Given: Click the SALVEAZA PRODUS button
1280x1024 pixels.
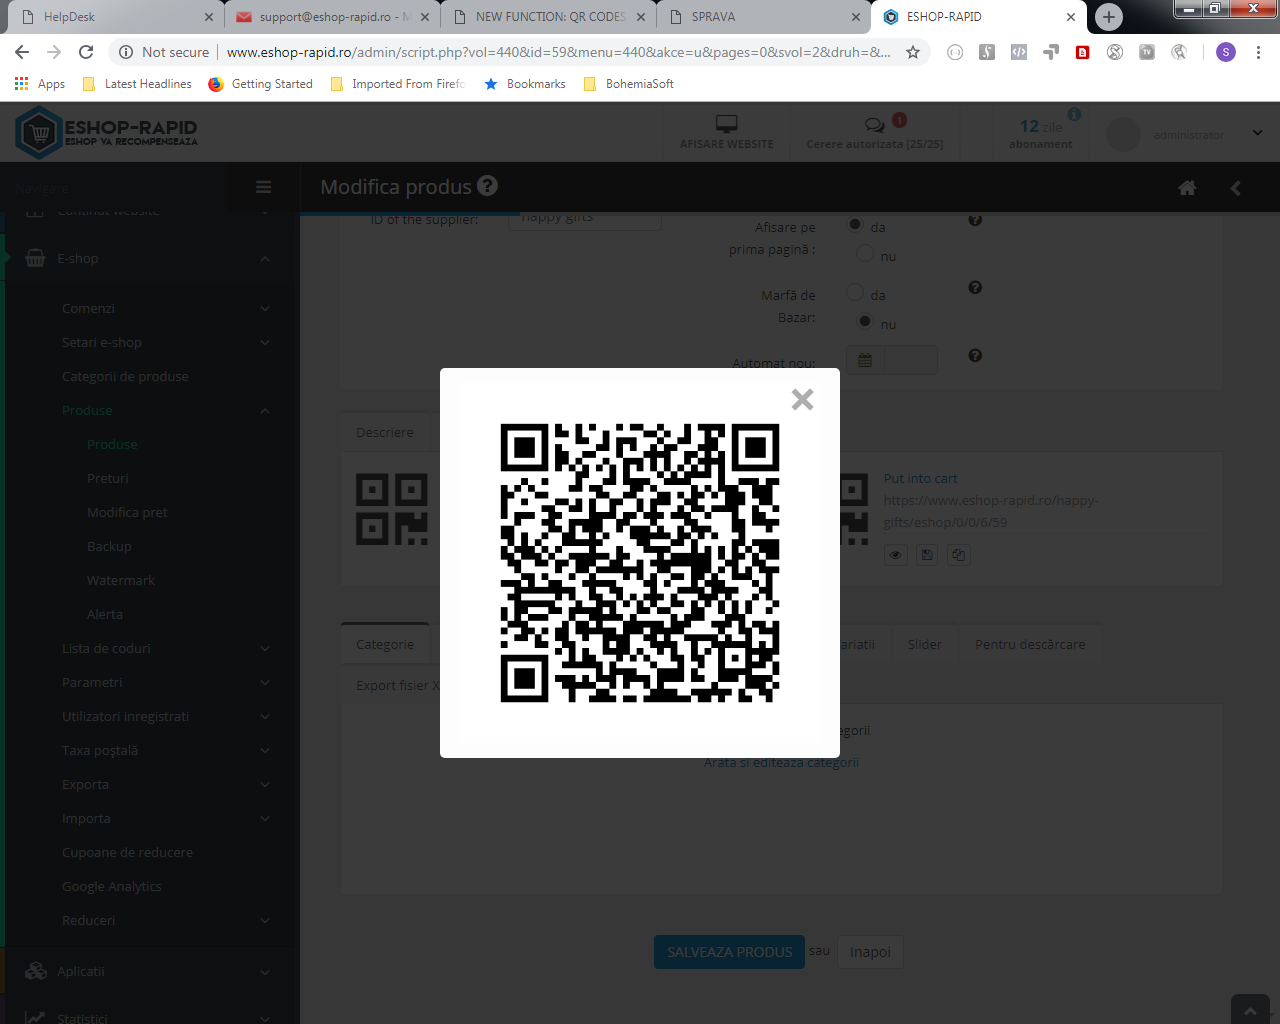Looking at the screenshot, I should [729, 952].
